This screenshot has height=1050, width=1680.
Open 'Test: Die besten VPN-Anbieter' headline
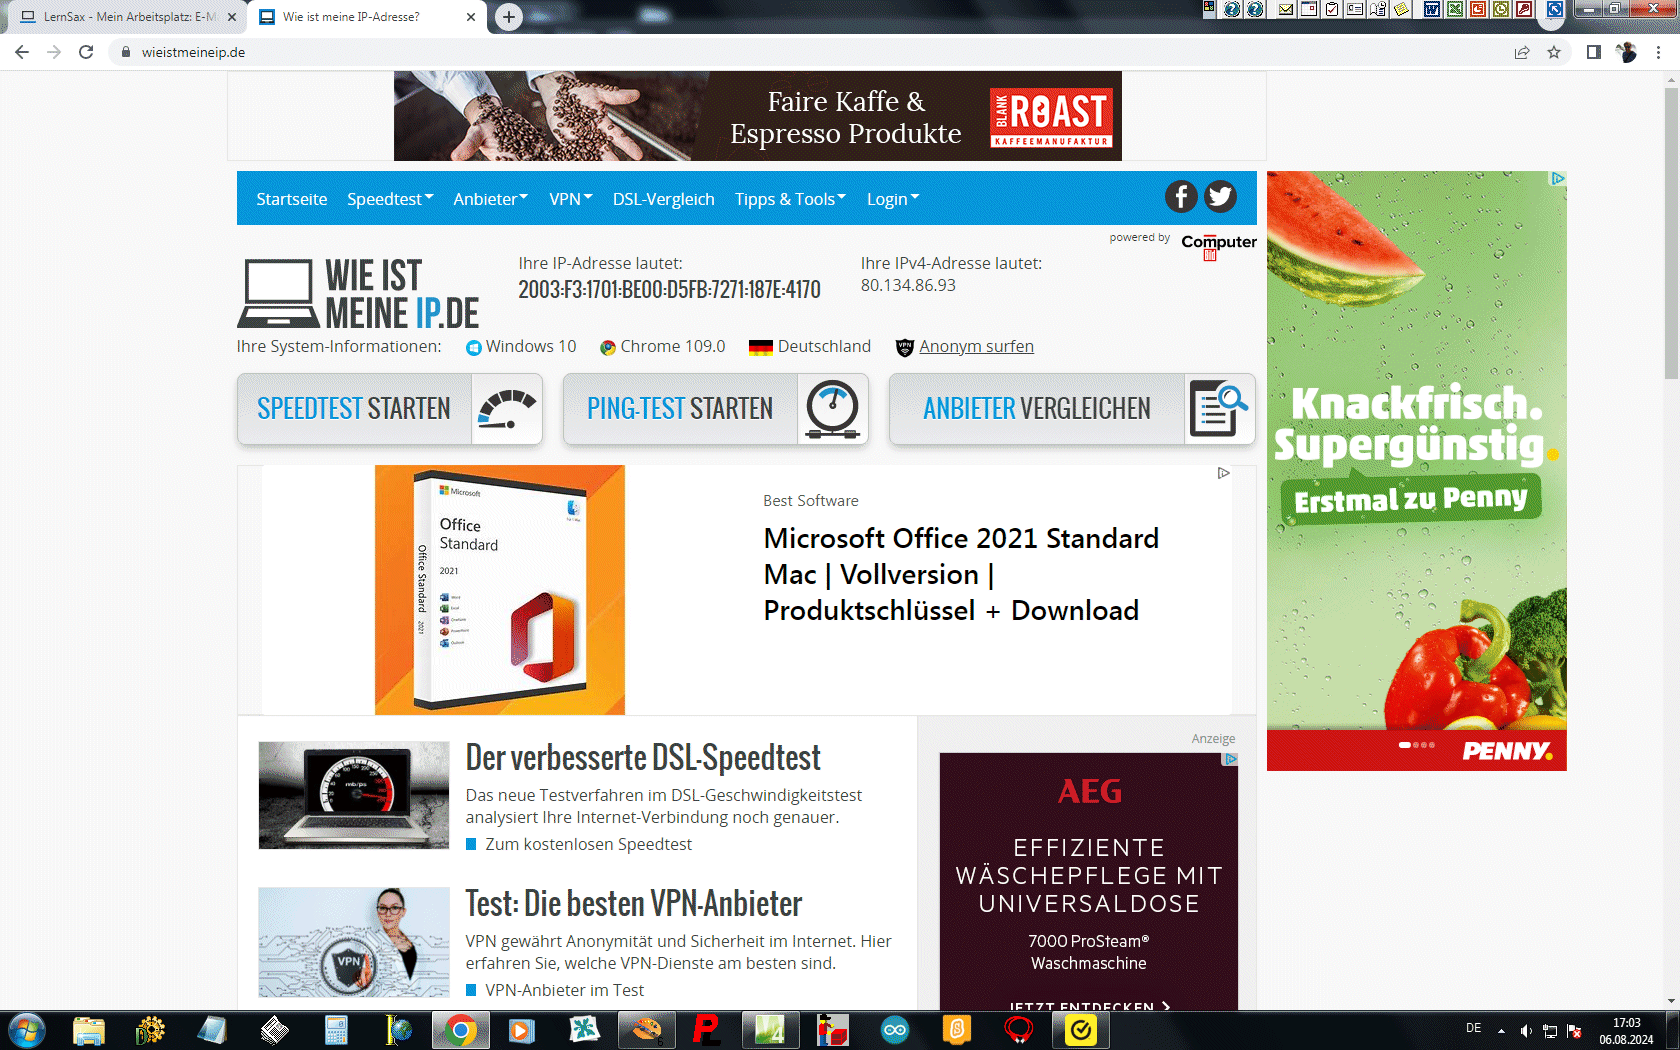click(634, 904)
